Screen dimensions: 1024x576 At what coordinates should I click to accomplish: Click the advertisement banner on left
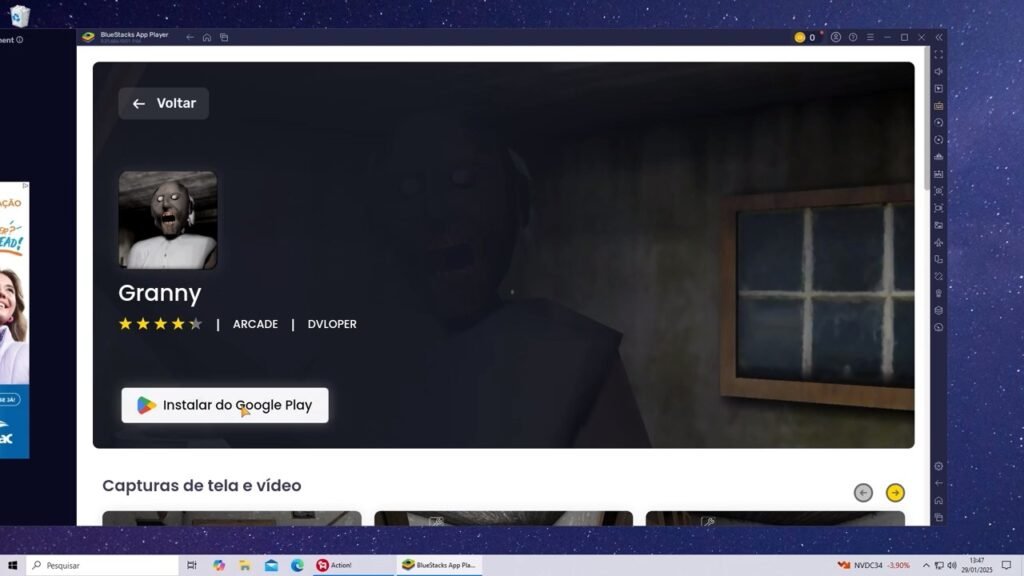point(14,320)
